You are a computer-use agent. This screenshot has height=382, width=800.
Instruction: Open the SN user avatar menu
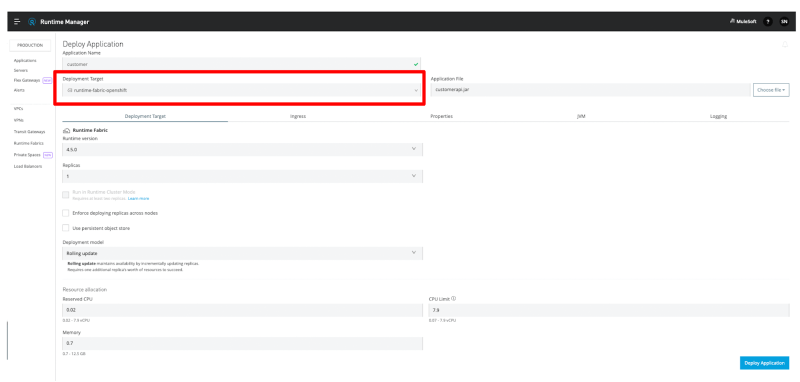point(784,22)
